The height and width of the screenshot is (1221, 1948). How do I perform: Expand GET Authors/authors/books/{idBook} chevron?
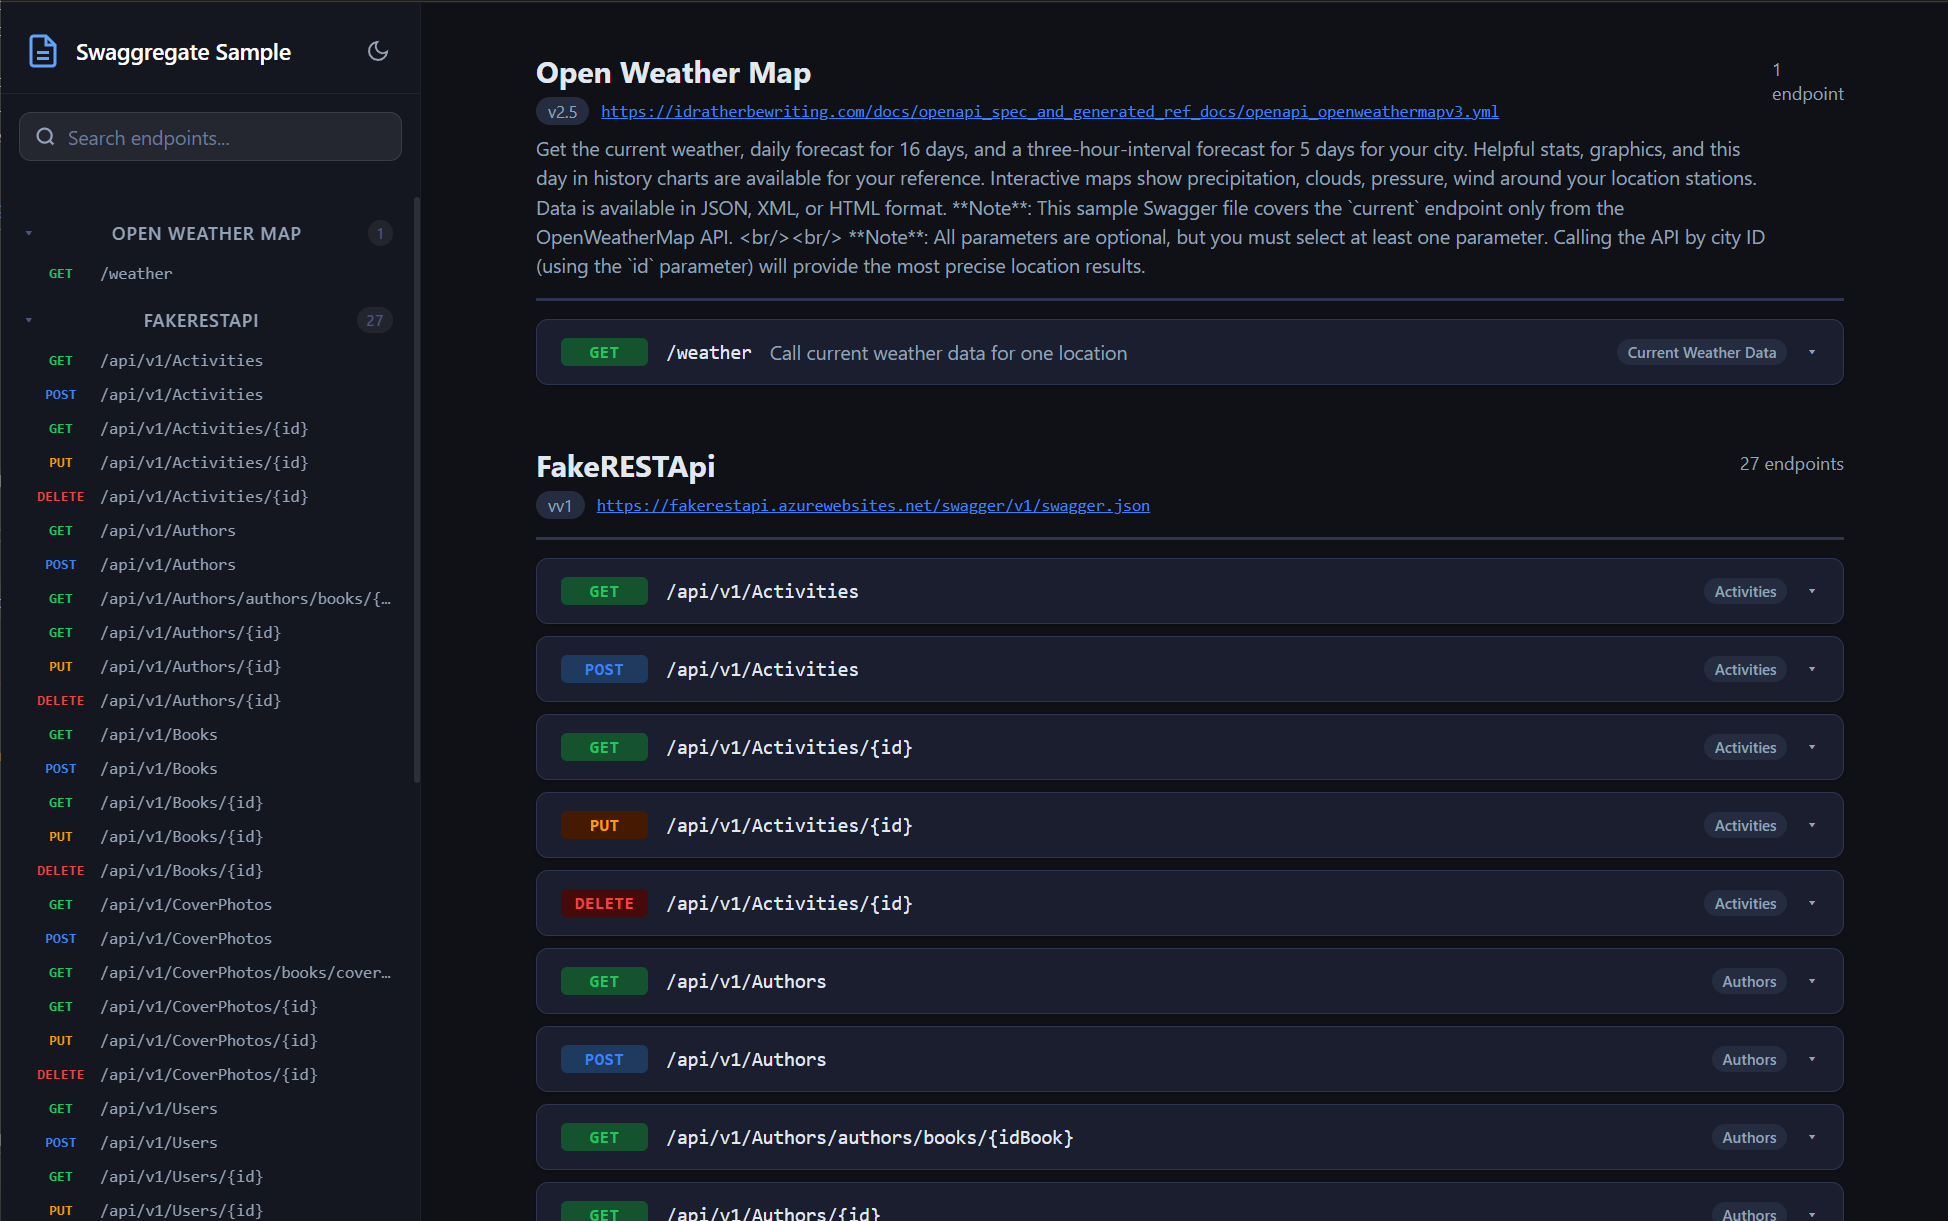click(1812, 1137)
